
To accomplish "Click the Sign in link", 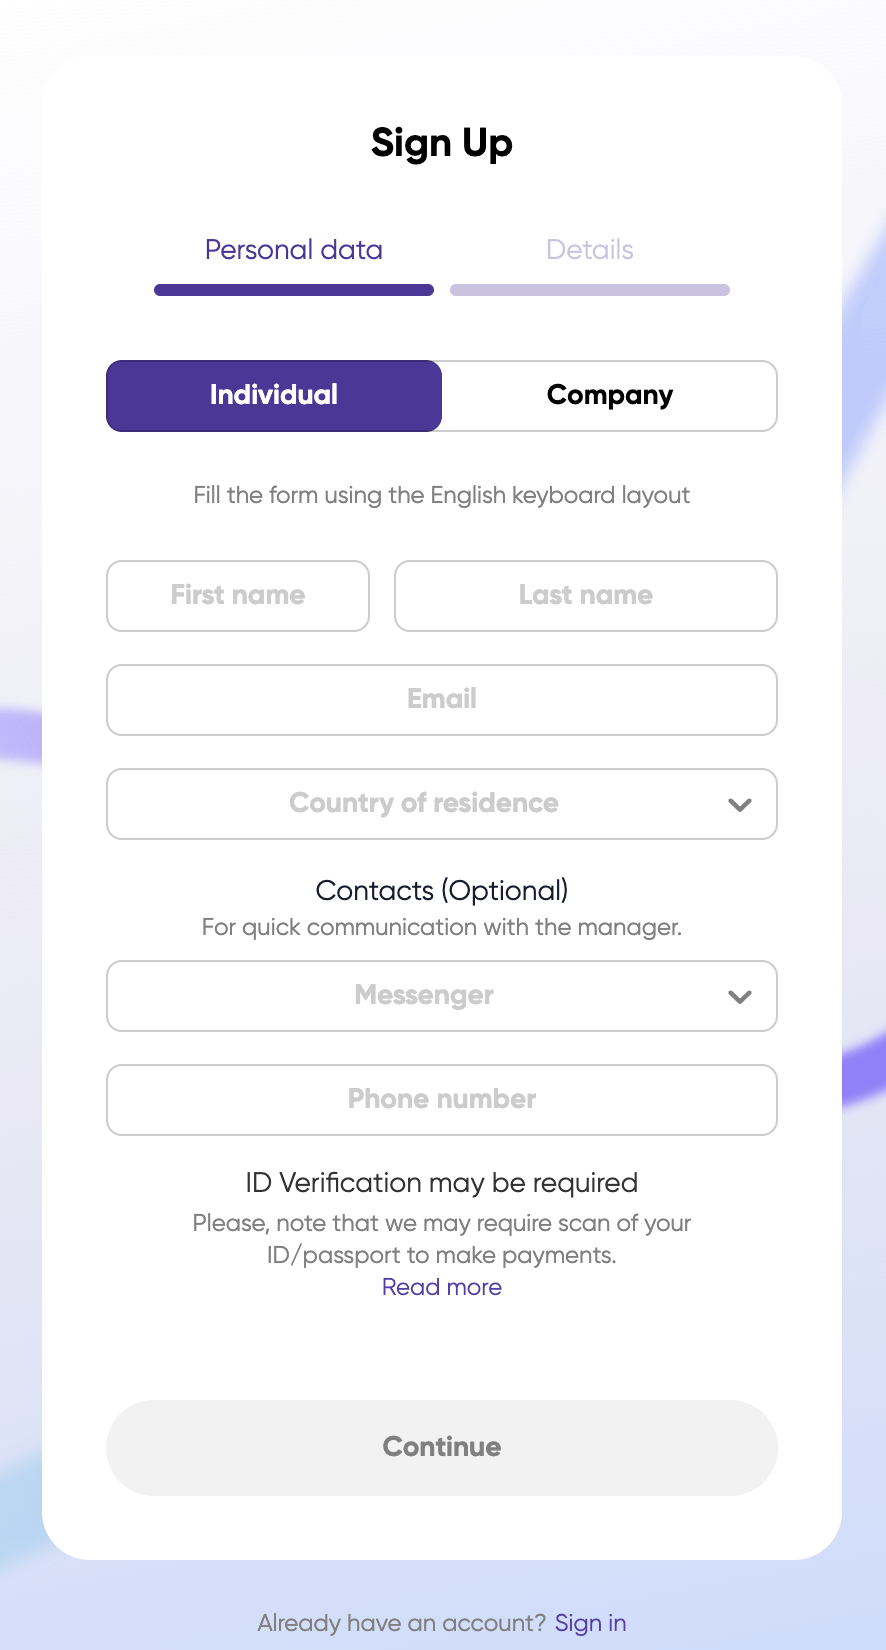I will click(591, 1623).
